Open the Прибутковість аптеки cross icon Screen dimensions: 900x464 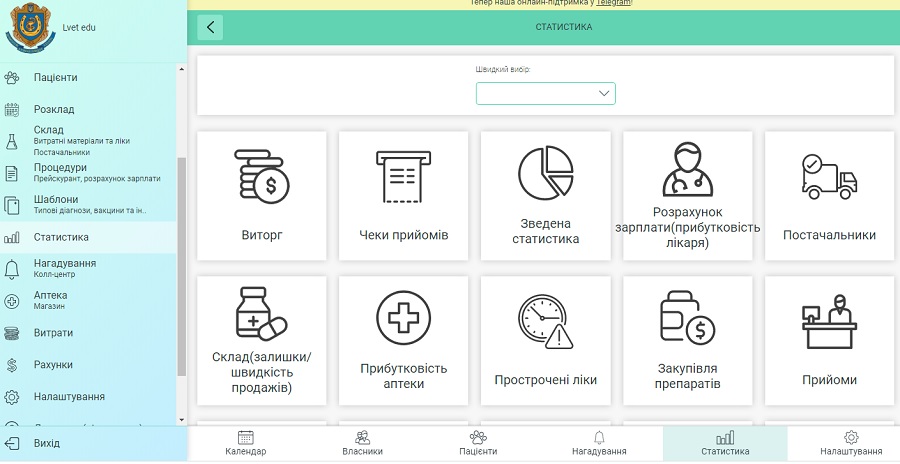tap(404, 318)
